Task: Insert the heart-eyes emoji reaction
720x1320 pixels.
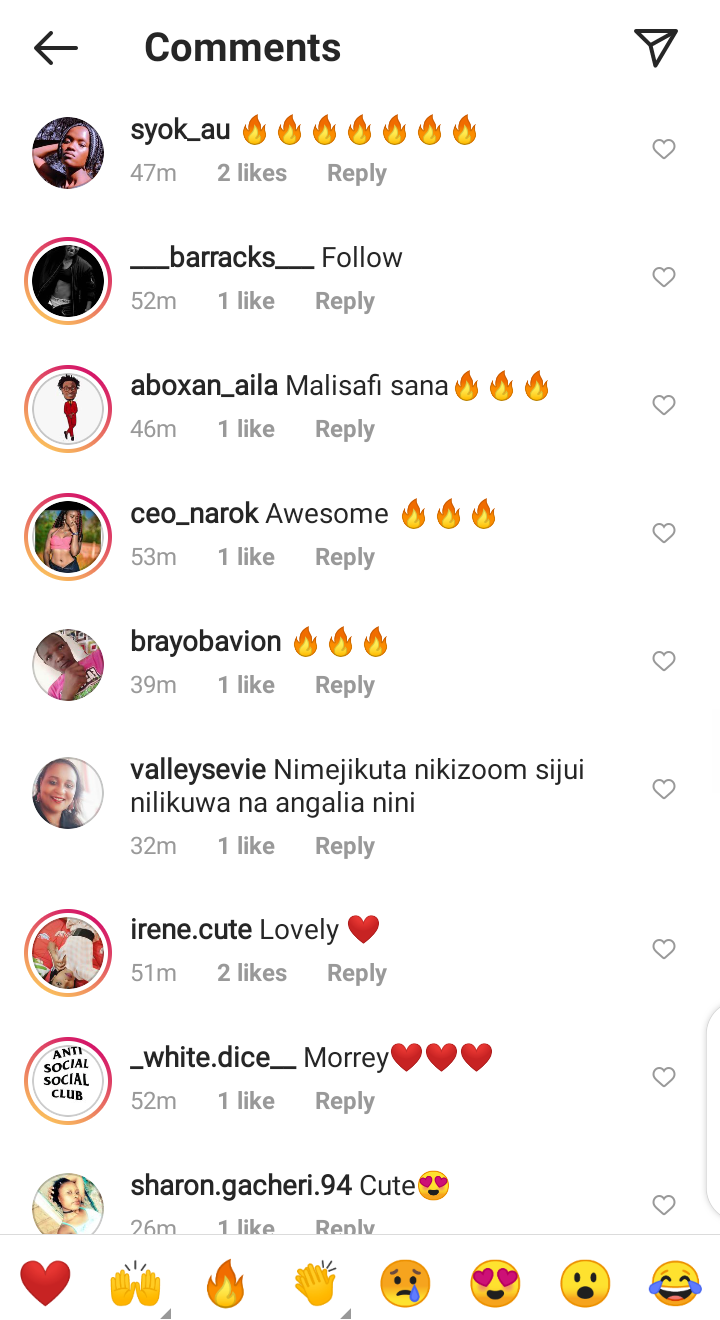Action: click(x=495, y=1283)
